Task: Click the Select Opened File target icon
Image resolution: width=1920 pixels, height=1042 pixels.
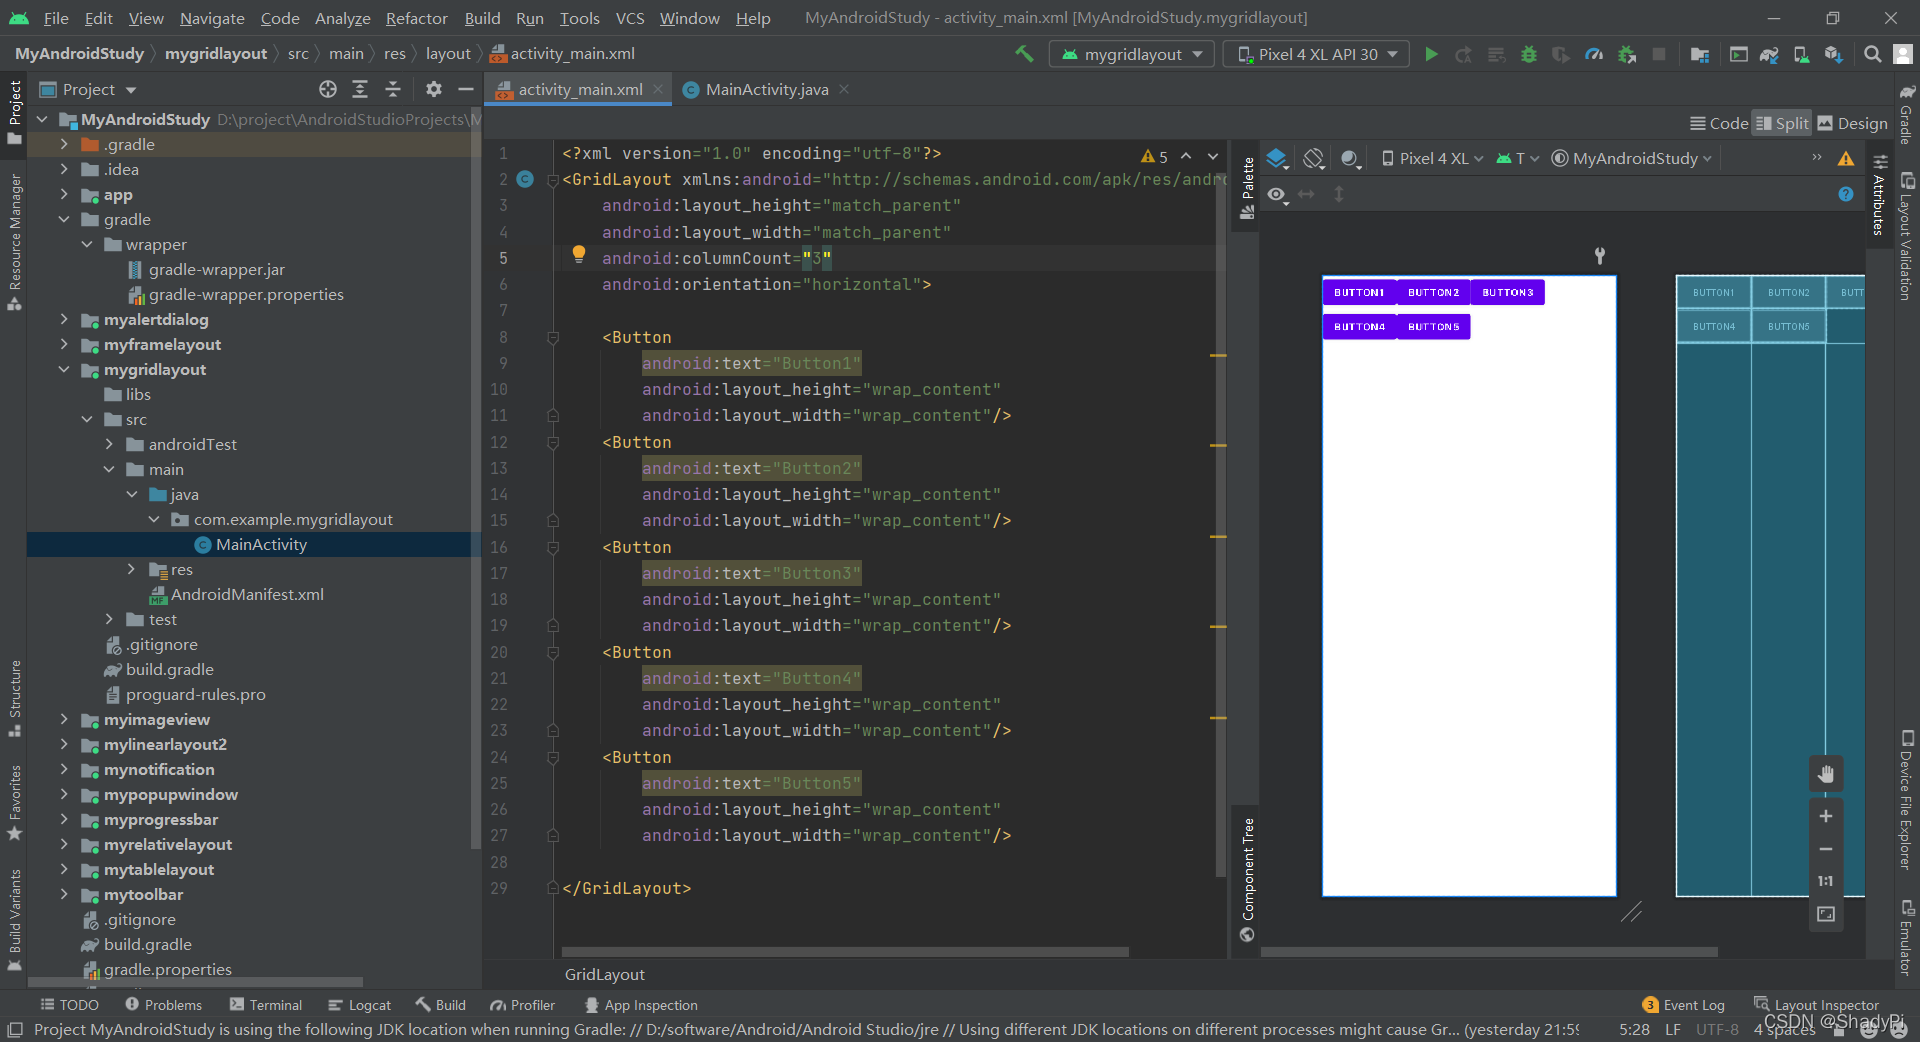Action: [328, 89]
